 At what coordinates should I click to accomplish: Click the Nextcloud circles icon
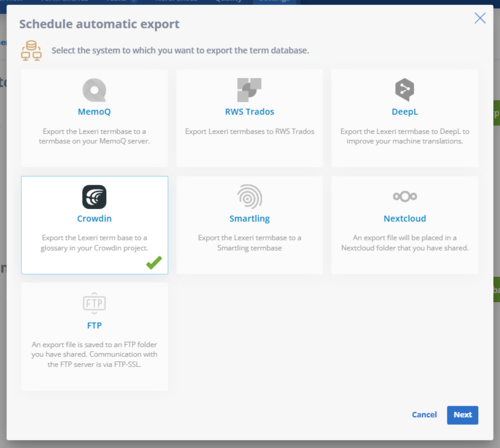[x=405, y=196]
